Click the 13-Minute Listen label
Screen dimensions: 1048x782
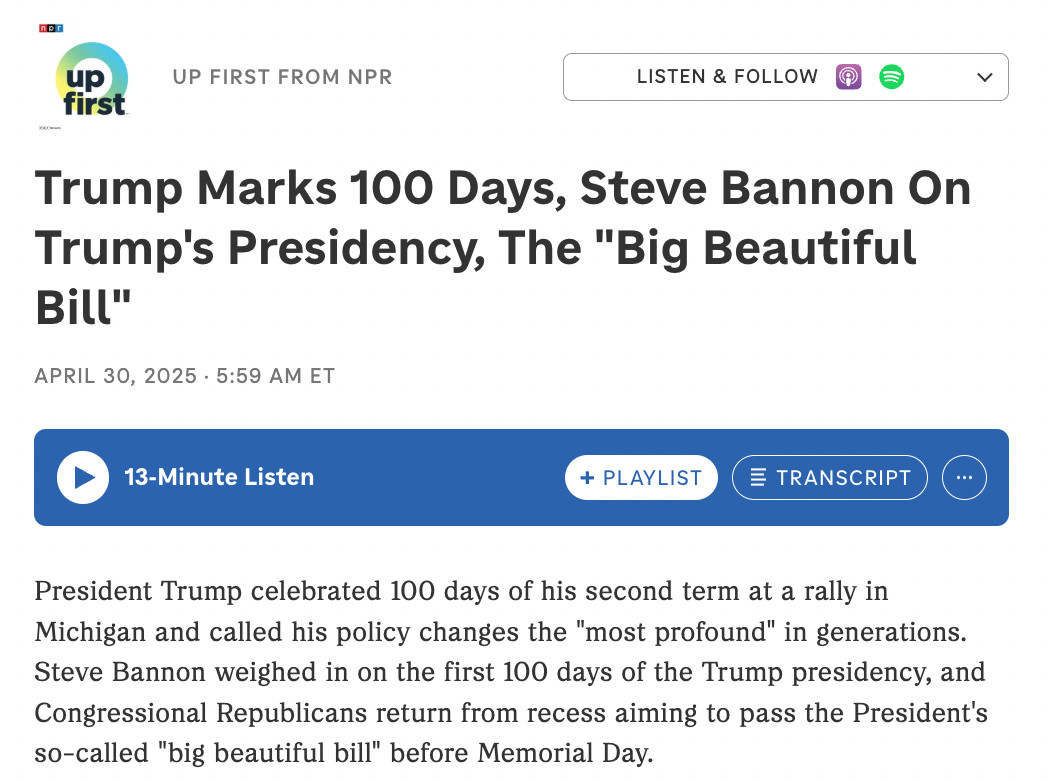pos(219,477)
